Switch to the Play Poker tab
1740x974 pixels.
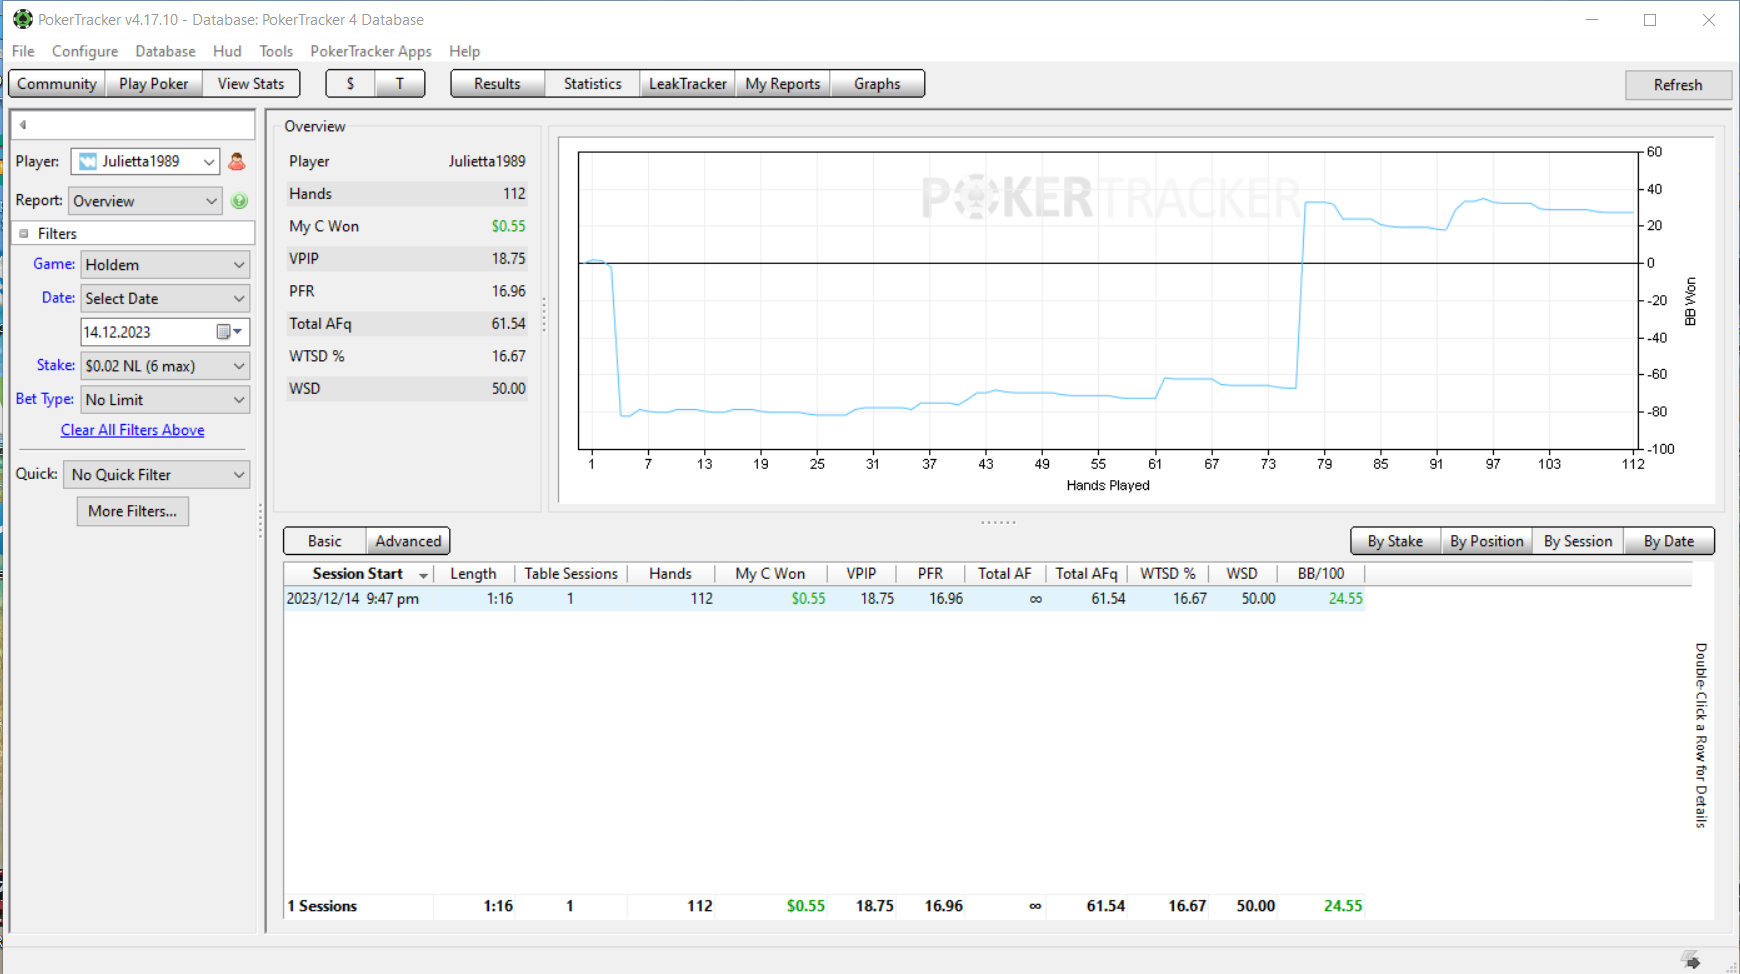(153, 84)
